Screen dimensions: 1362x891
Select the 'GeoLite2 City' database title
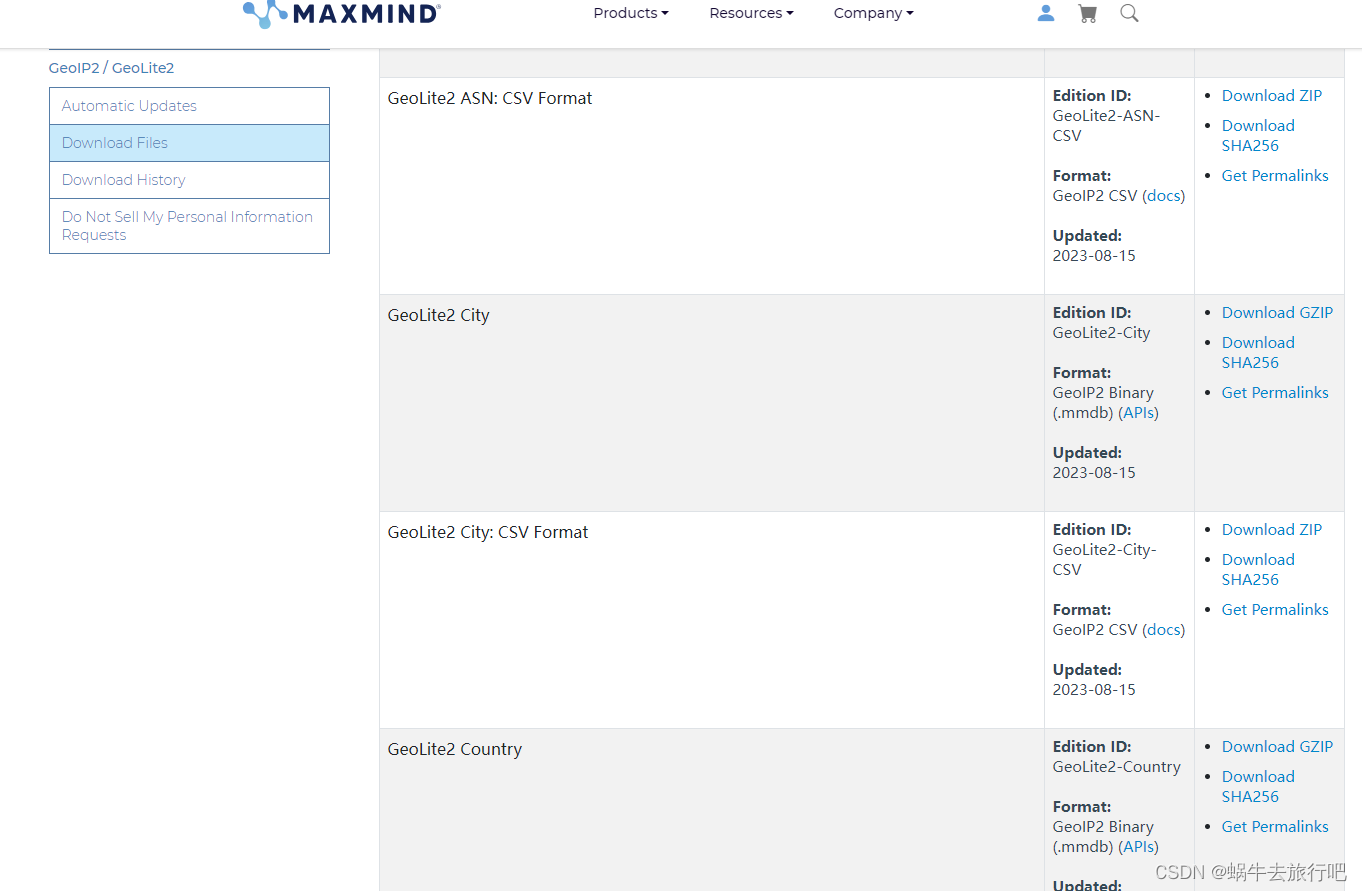click(x=439, y=315)
